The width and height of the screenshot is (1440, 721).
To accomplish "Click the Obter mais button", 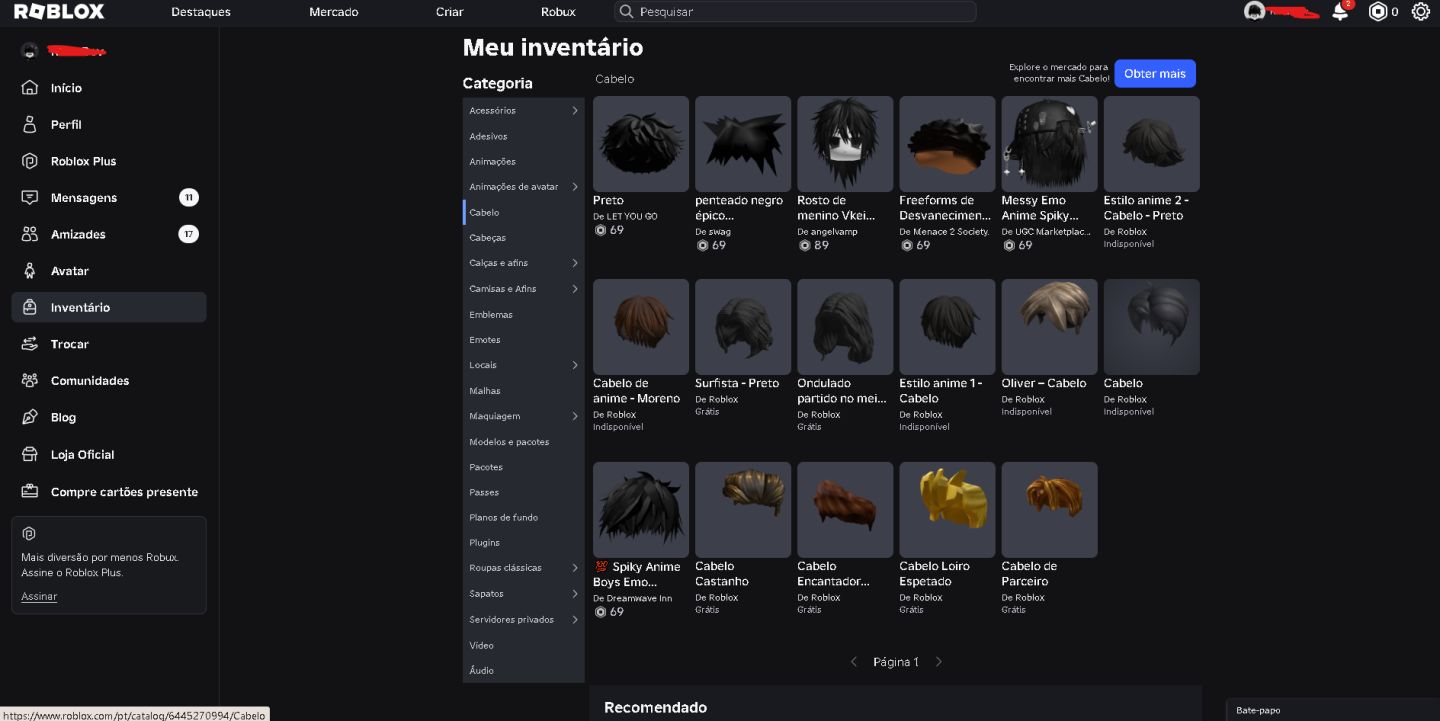I will pyautogui.click(x=1155, y=73).
